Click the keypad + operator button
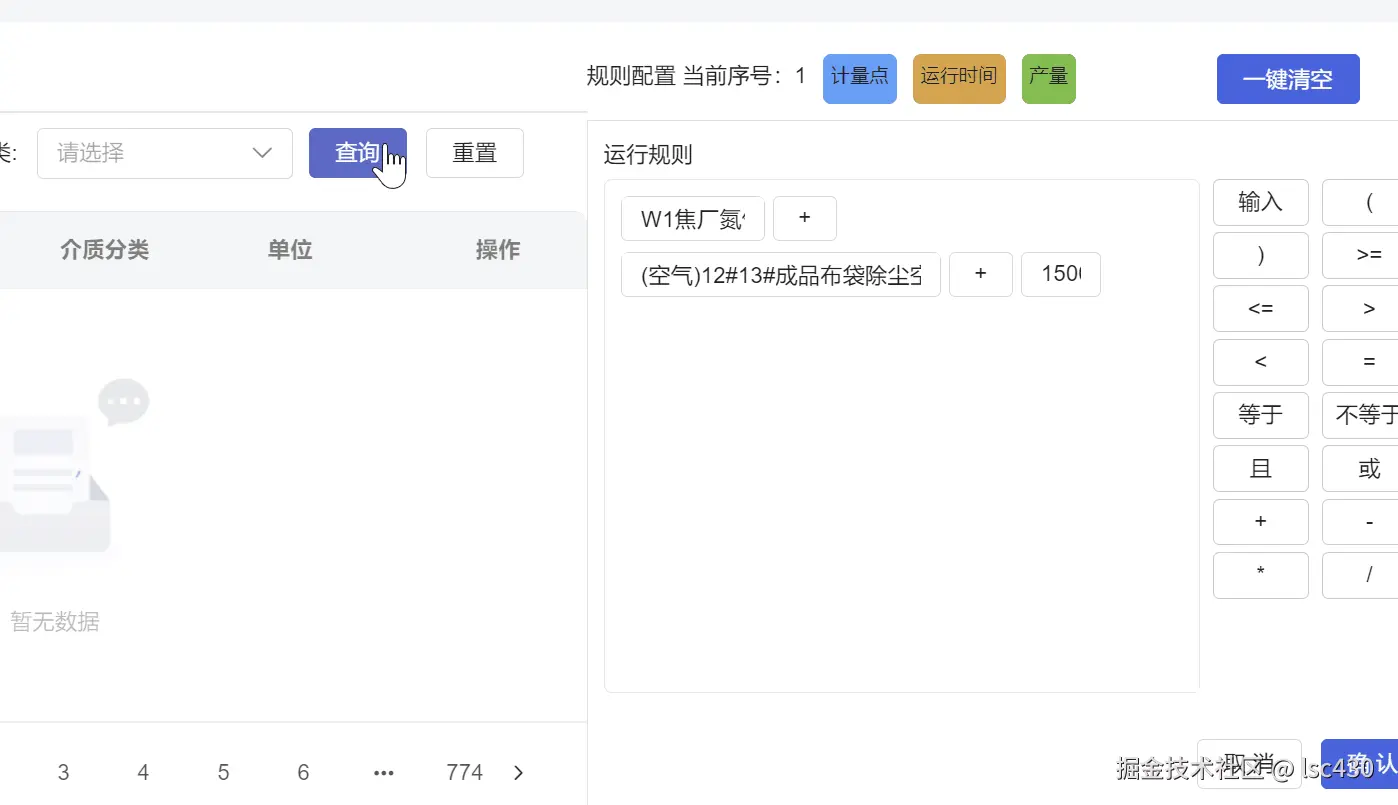 click(x=1261, y=522)
